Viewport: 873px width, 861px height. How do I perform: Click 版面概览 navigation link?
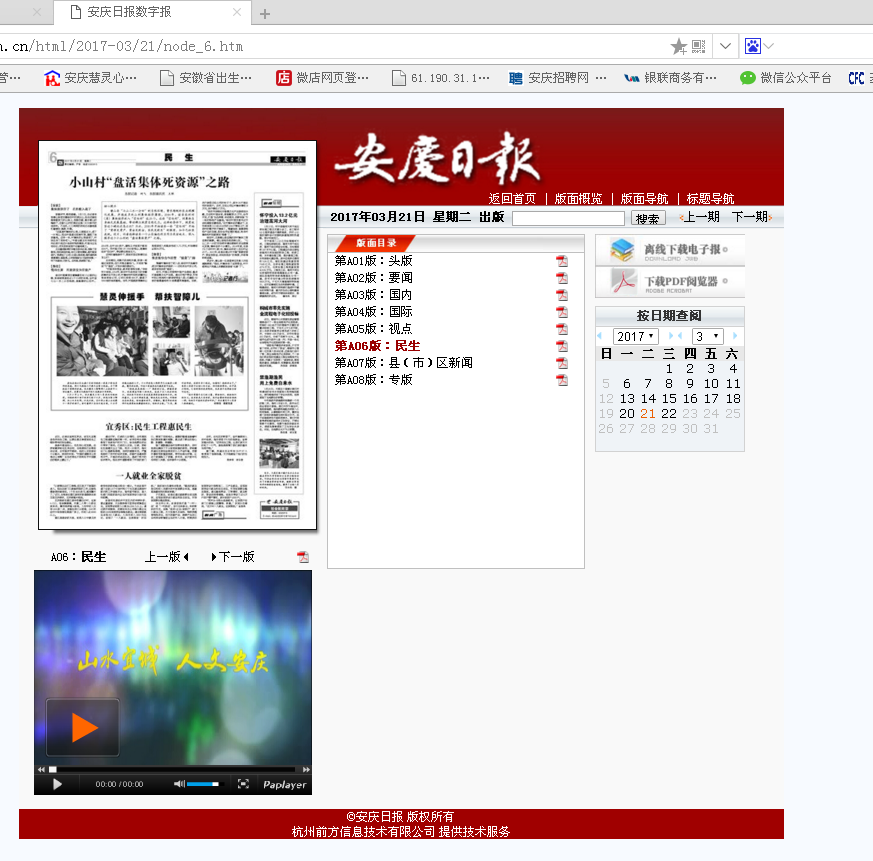point(578,199)
